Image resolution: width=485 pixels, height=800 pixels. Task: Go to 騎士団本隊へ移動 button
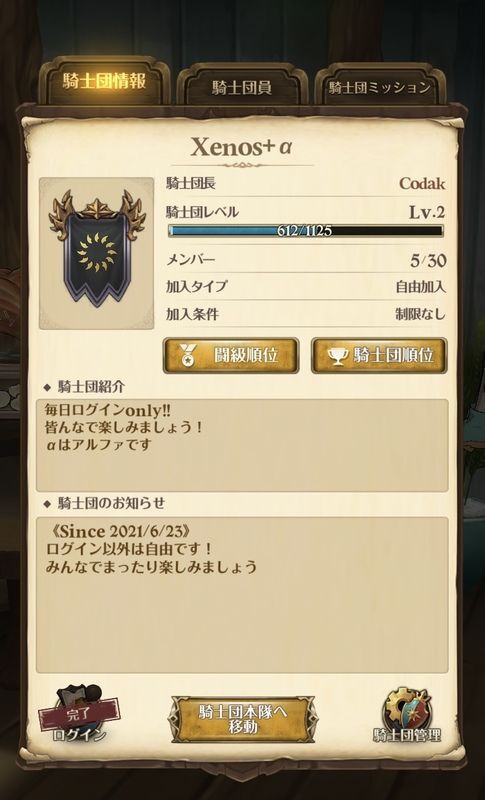(243, 719)
